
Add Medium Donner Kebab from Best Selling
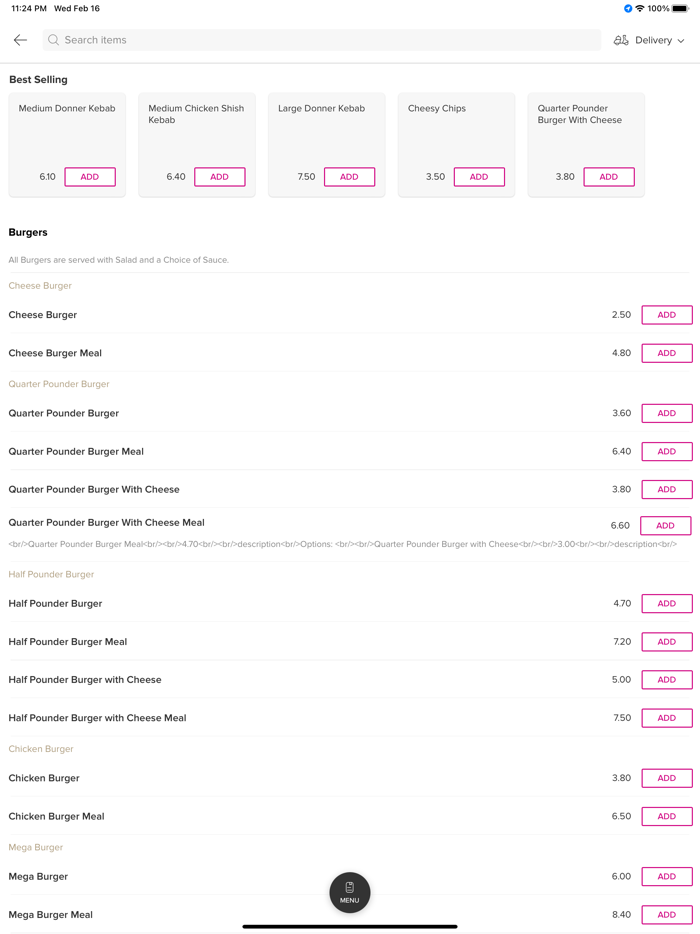point(90,177)
